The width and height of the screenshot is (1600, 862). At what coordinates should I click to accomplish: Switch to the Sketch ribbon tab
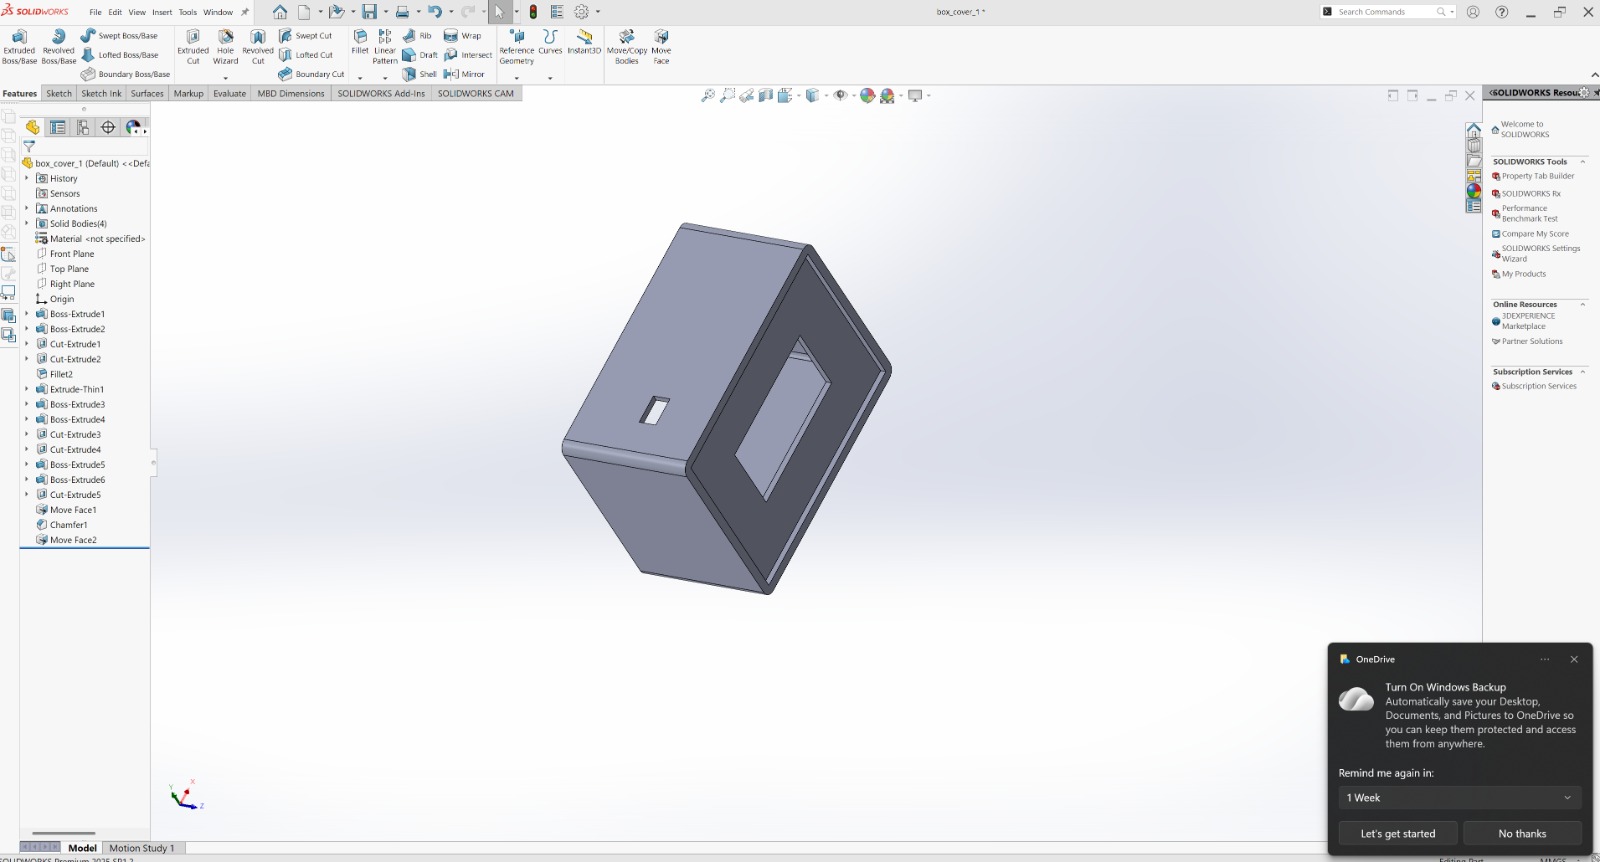tap(59, 93)
